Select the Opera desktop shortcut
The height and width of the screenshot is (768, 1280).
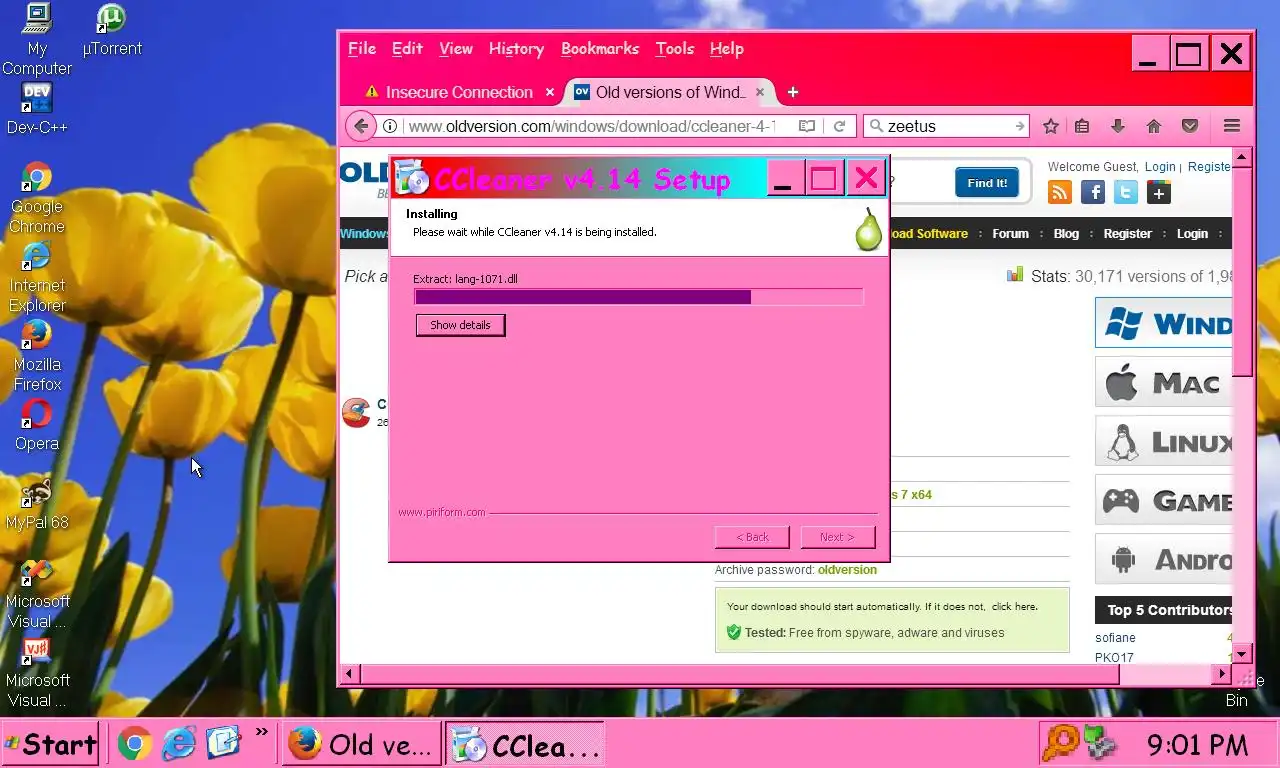37,425
